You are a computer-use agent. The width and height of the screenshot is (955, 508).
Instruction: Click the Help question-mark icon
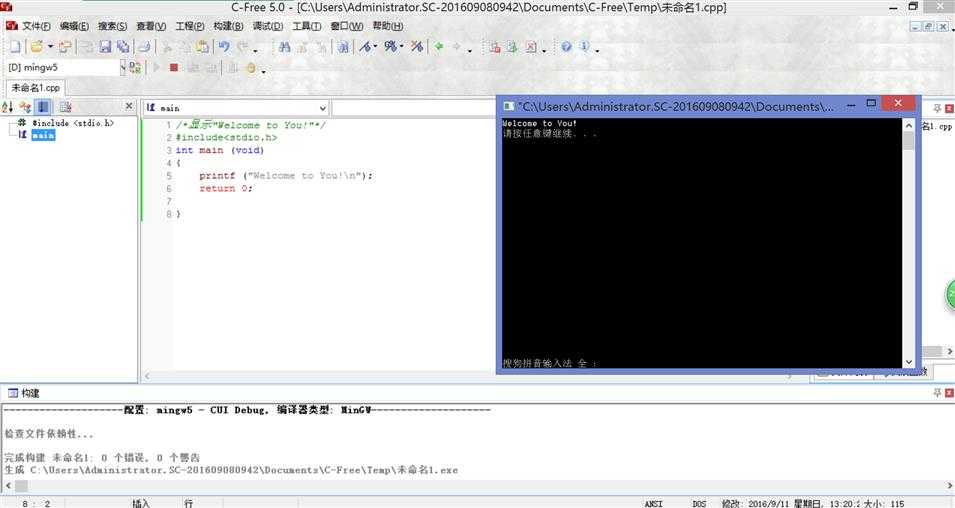pos(566,46)
